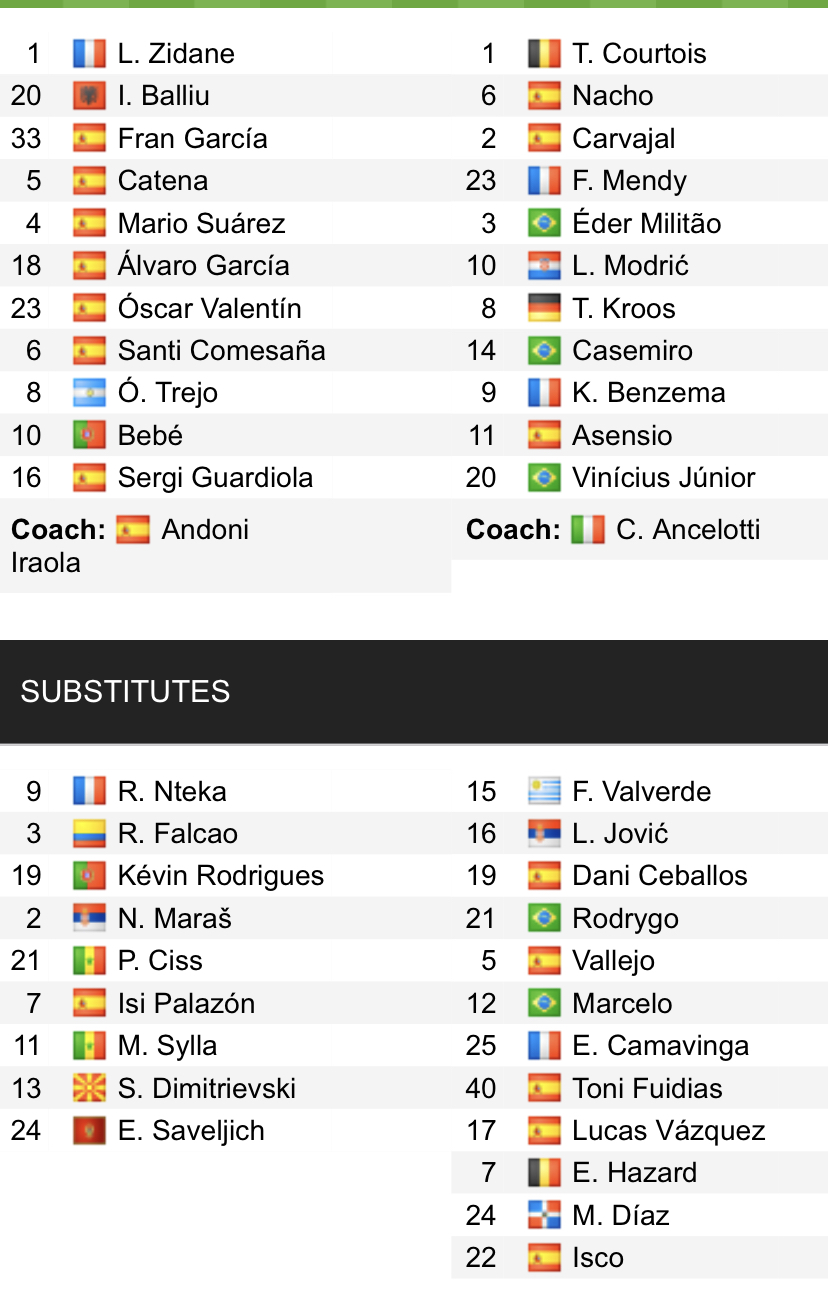Click the Uruguayan flag beside F. Valverde
The width and height of the screenshot is (828, 1297).
click(544, 791)
